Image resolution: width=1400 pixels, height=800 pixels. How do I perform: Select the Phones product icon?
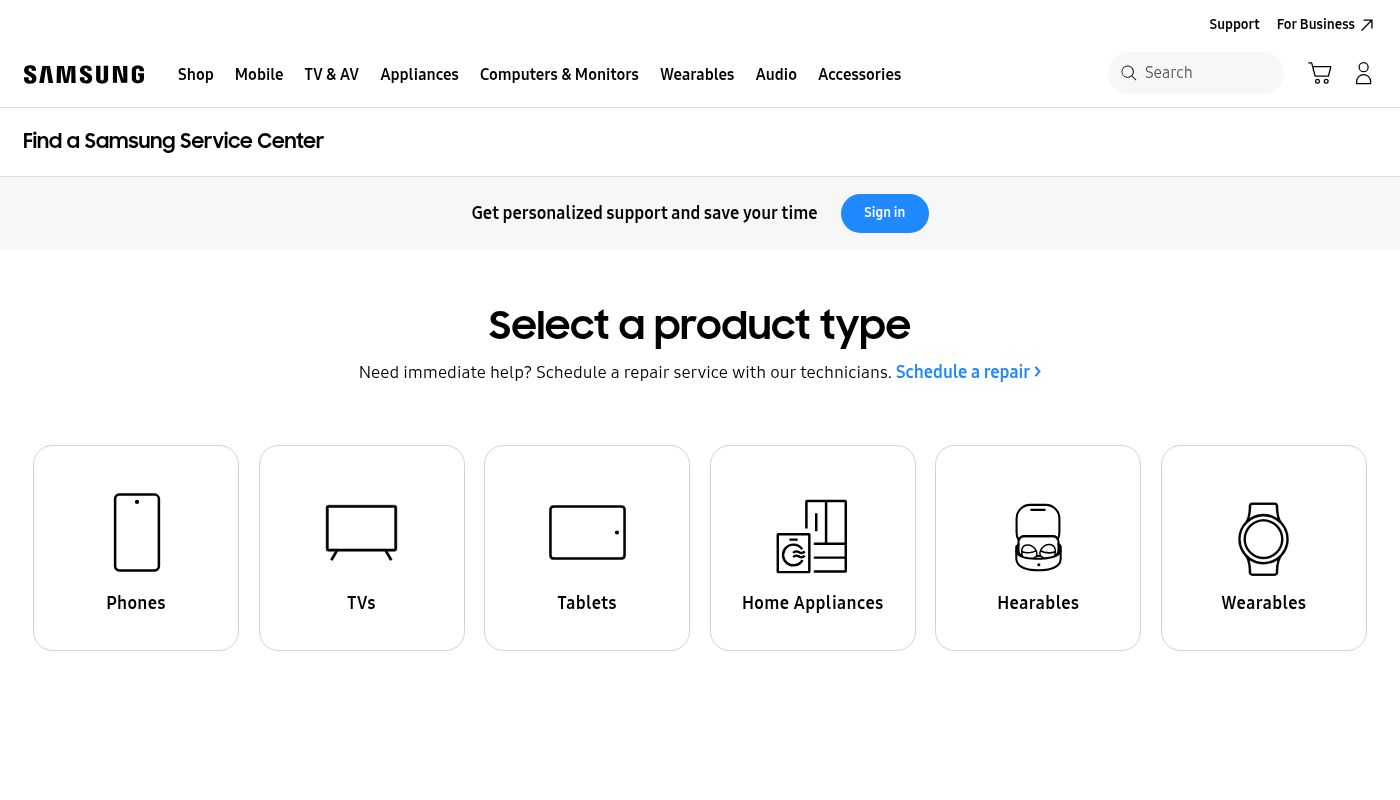[136, 532]
